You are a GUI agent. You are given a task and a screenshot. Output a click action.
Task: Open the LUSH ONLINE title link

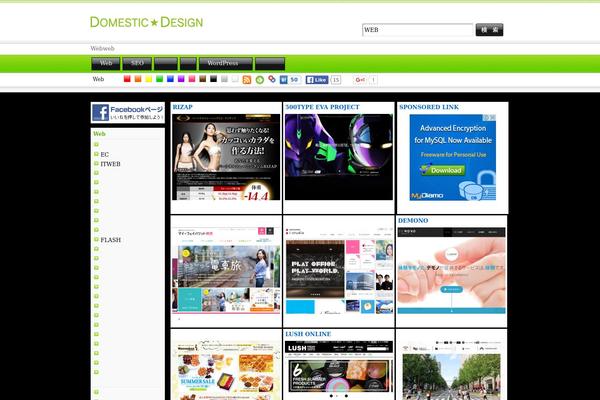click(x=308, y=334)
